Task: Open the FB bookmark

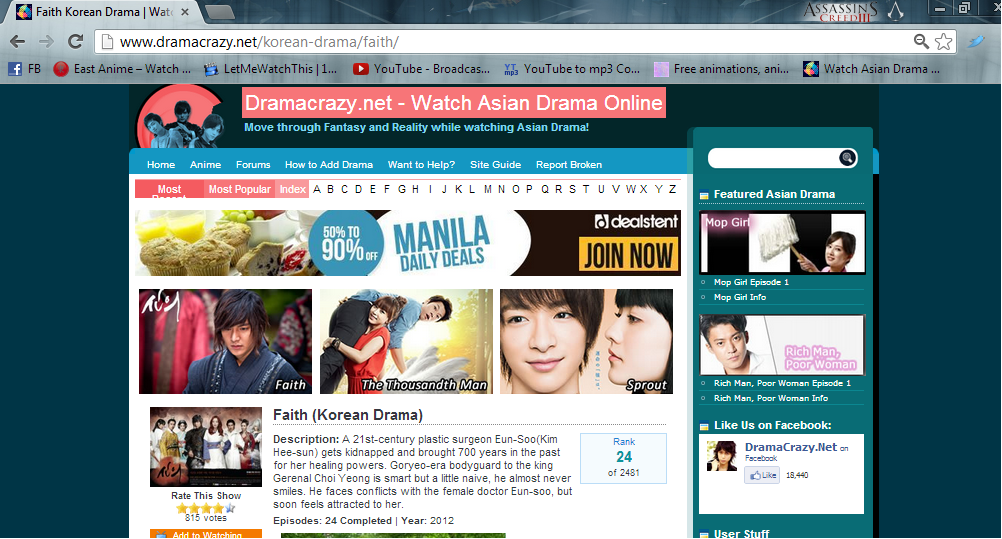Action: click(24, 69)
